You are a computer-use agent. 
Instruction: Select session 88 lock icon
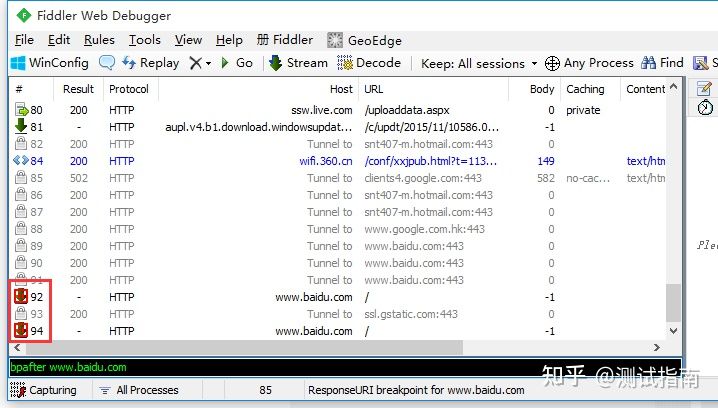[x=21, y=228]
